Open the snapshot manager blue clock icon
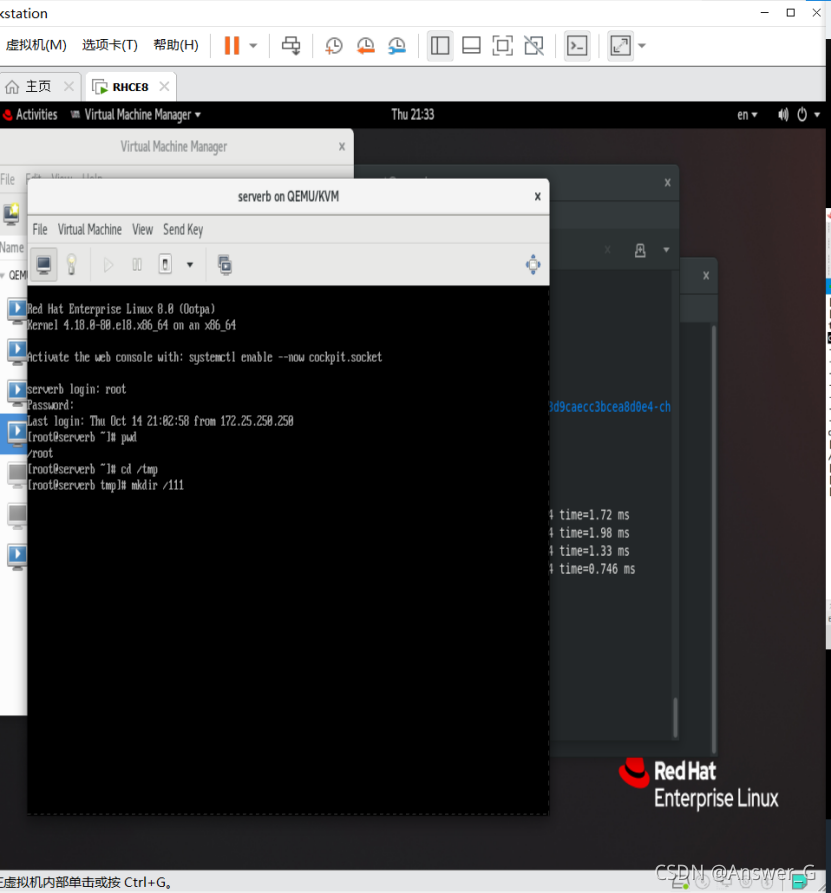831x893 pixels. pyautogui.click(x=396, y=46)
